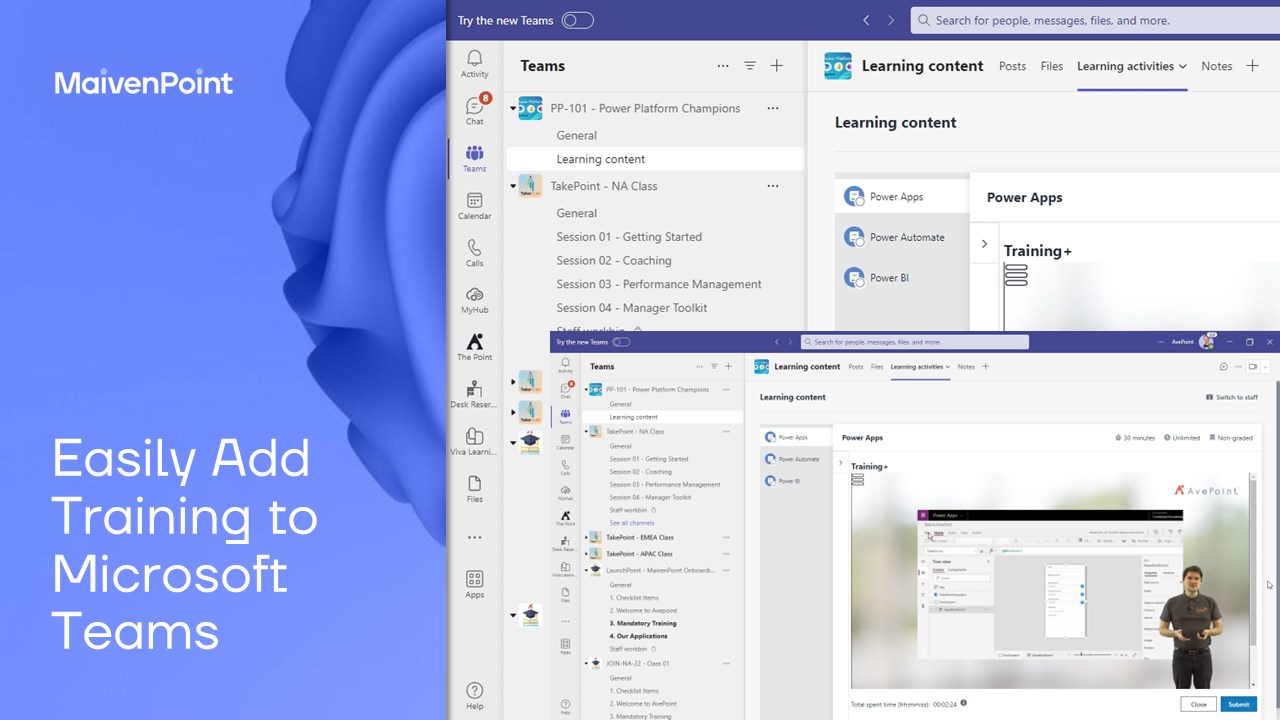Go back using arrow in large window title bar
The width and height of the screenshot is (1280, 720).
[x=866, y=20]
